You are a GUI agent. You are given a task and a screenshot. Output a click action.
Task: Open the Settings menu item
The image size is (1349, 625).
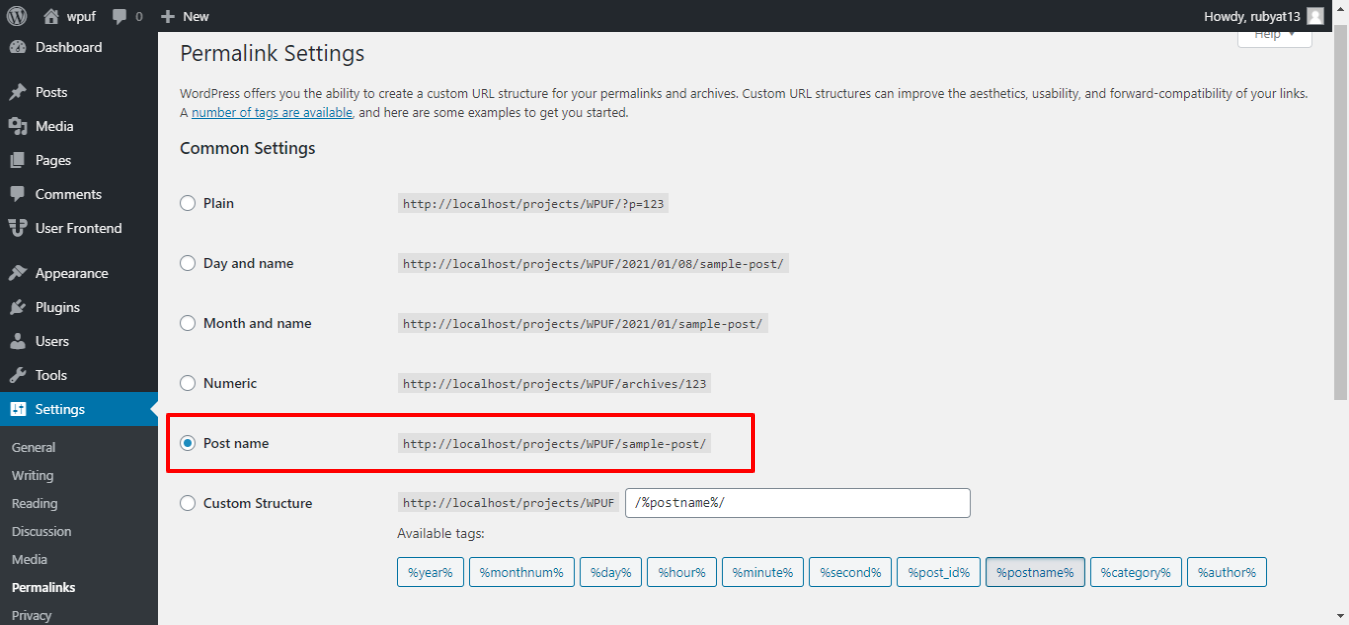coord(79,409)
